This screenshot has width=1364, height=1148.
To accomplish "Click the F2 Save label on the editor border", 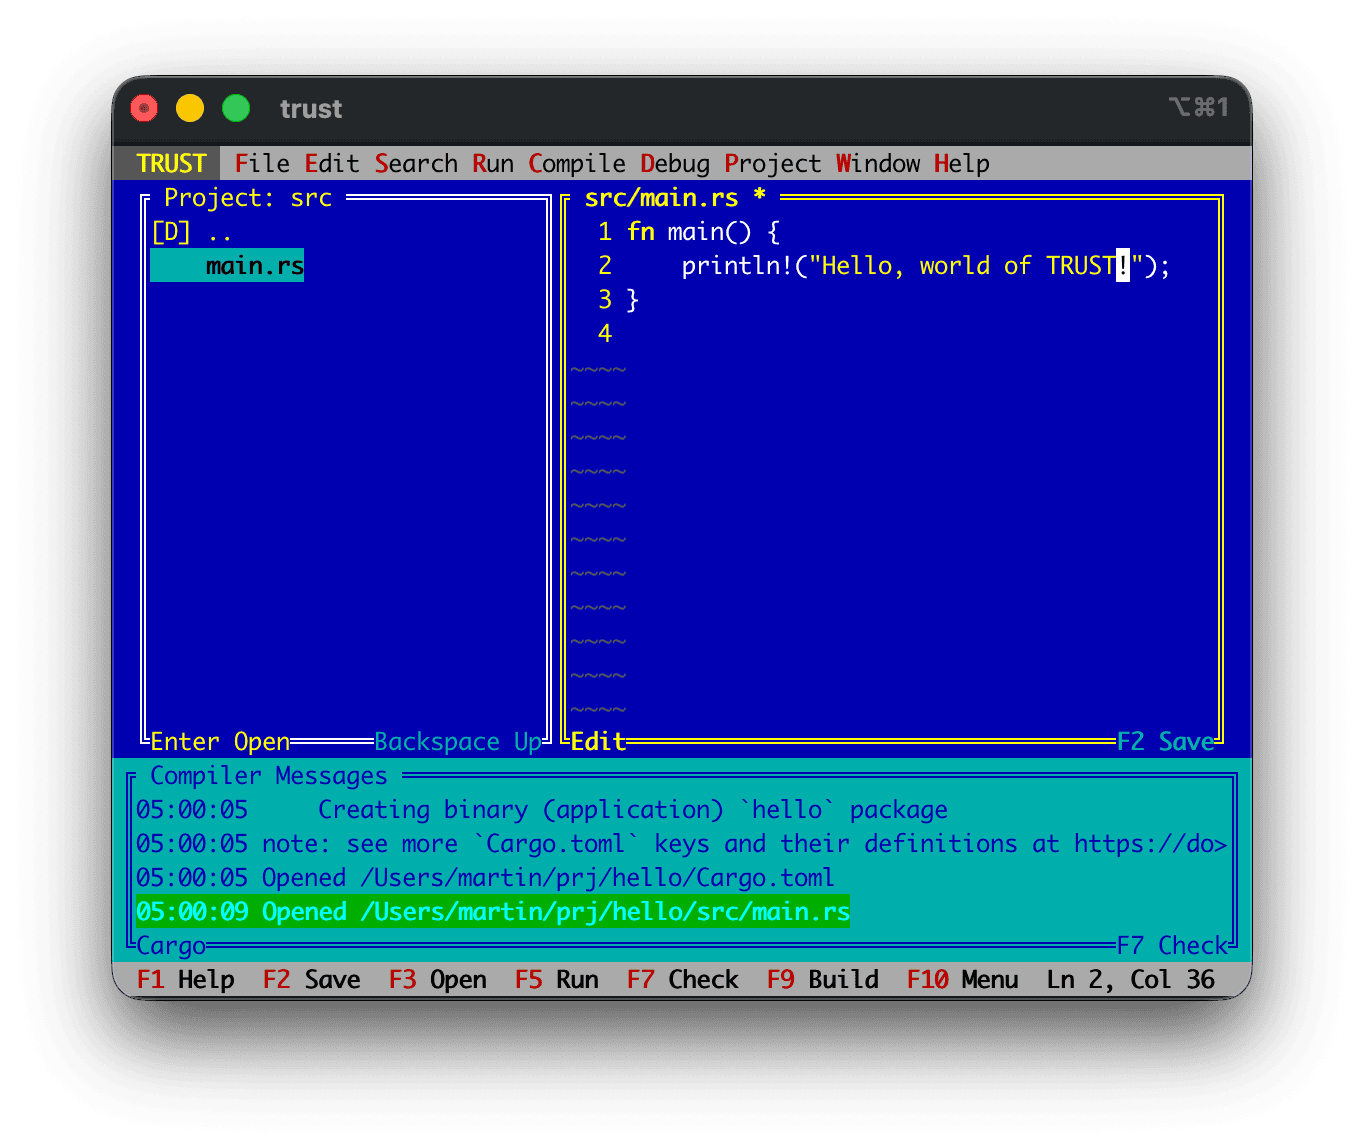I will 1165,742.
